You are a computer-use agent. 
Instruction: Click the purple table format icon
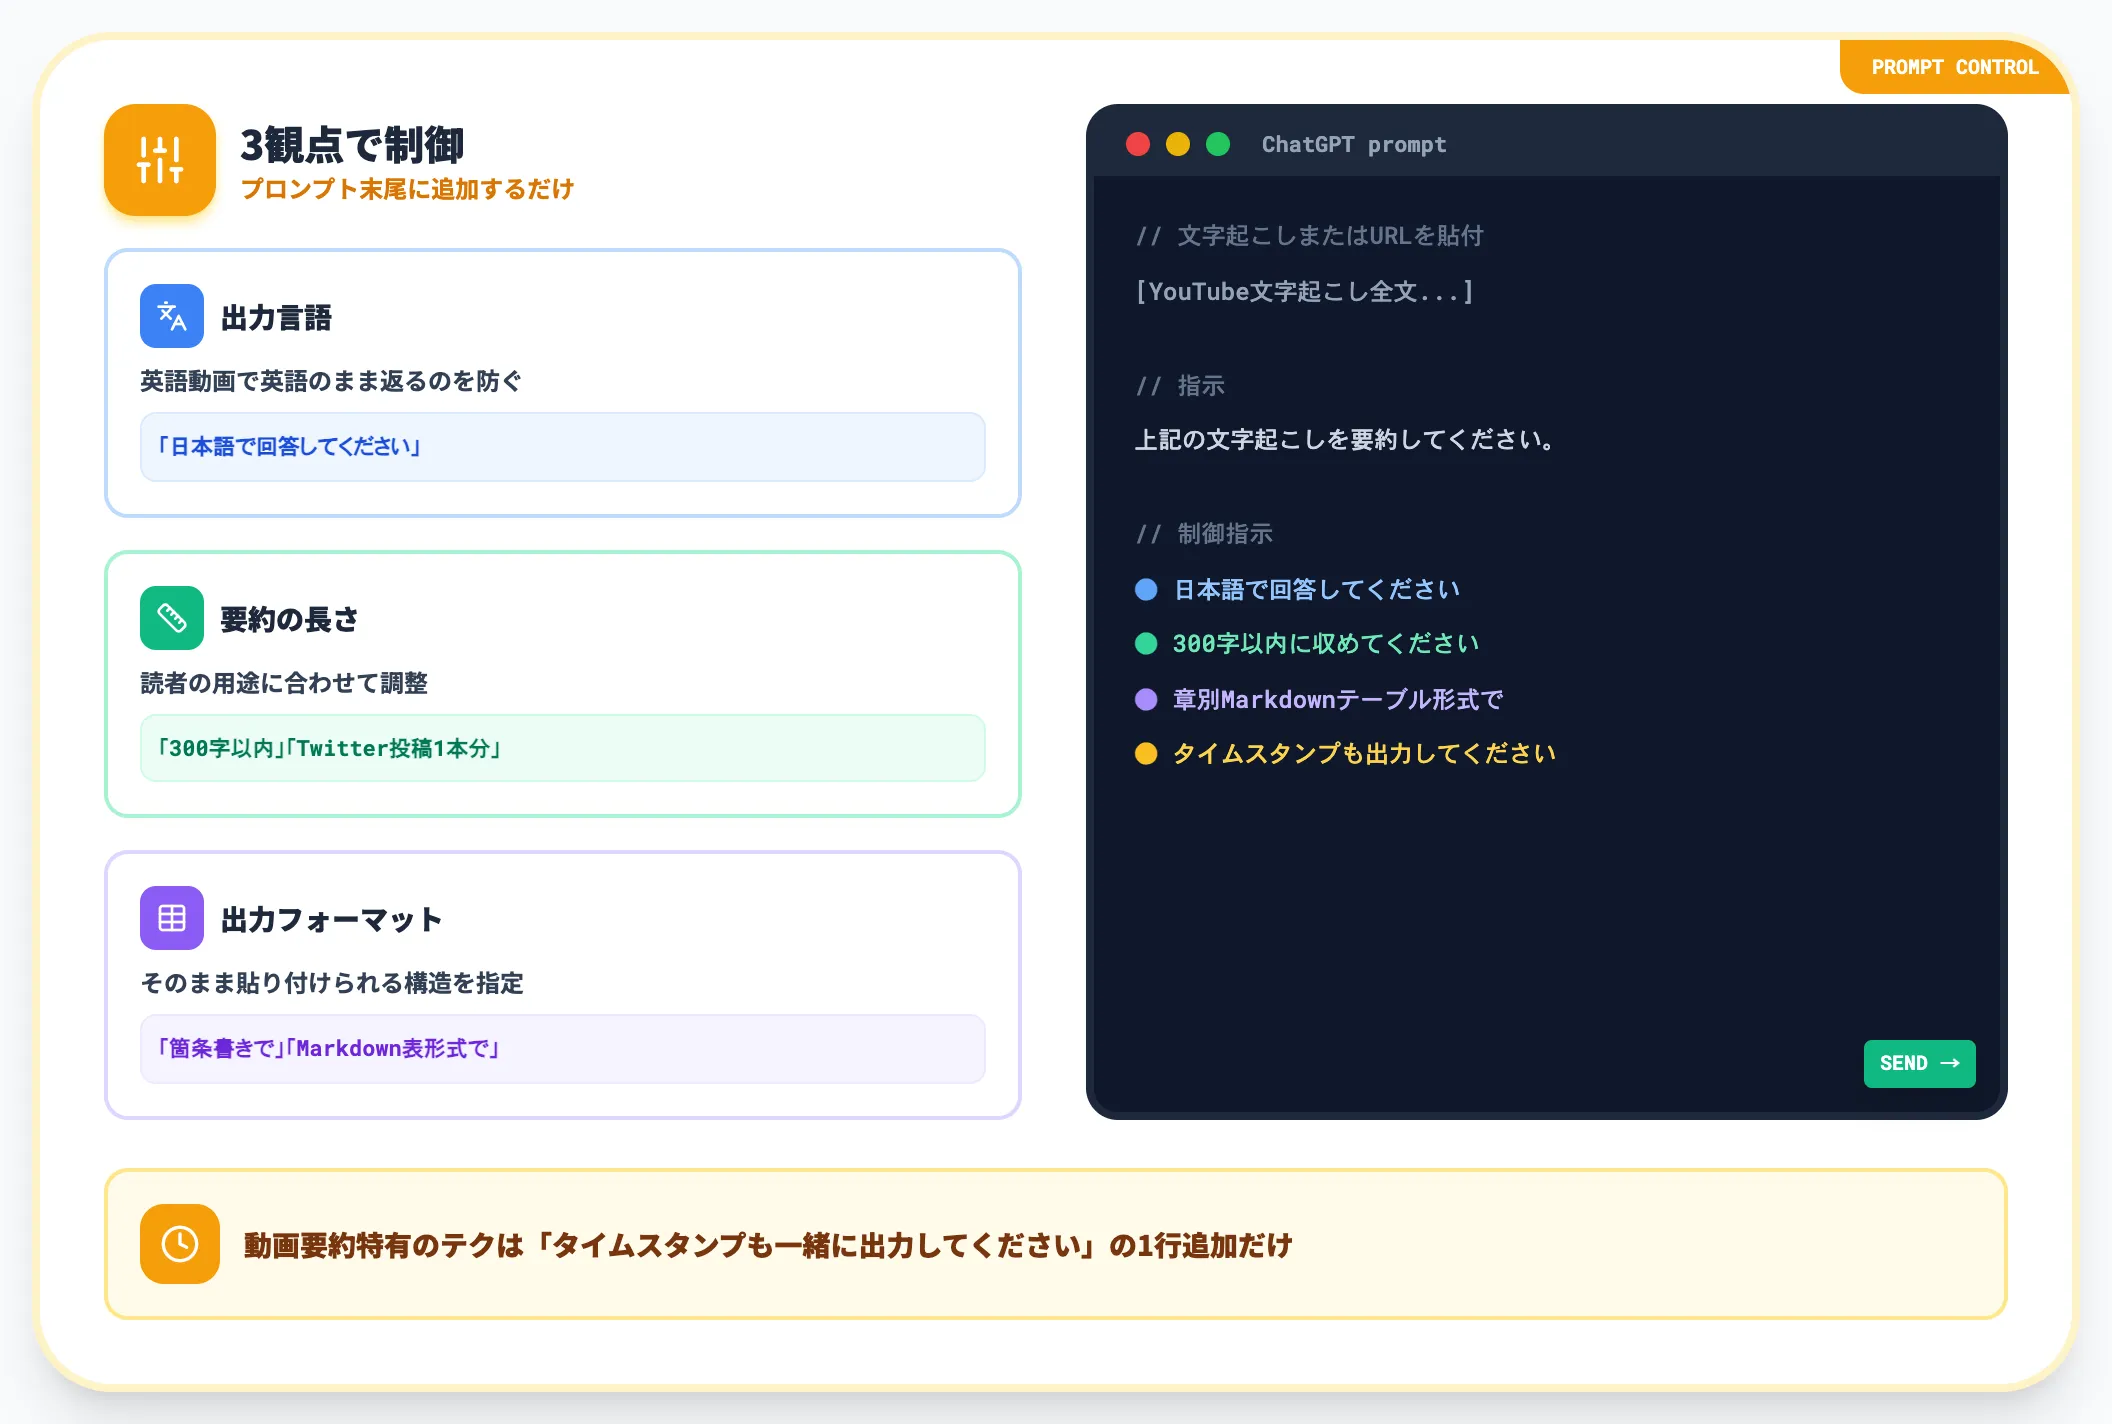point(172,918)
